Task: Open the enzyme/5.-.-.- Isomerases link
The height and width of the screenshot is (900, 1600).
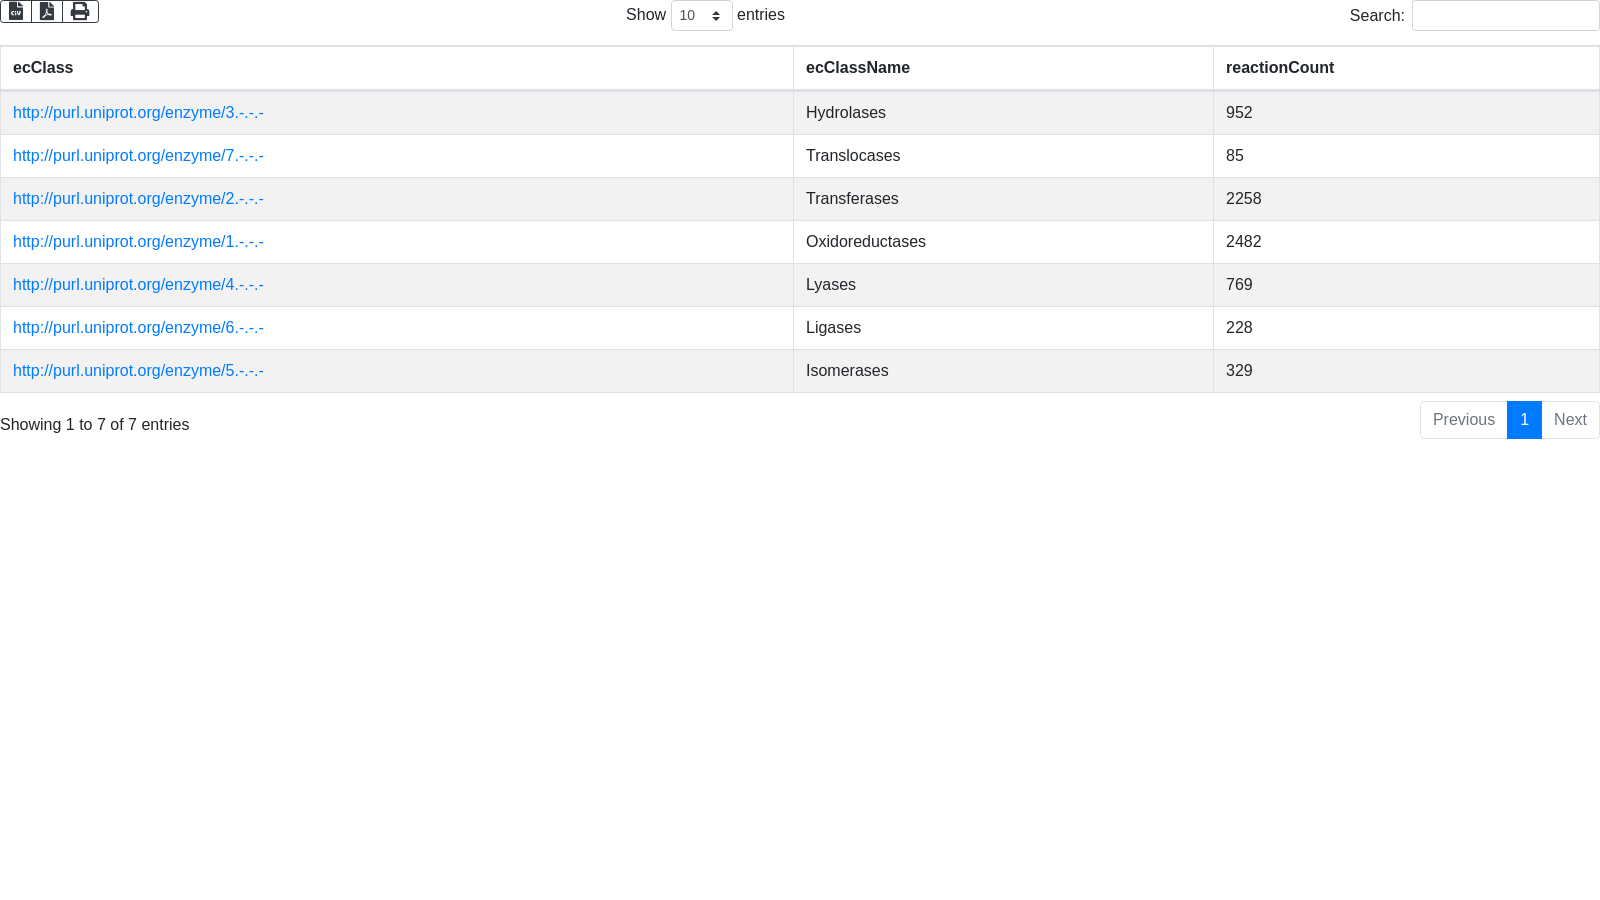Action: click(138, 371)
